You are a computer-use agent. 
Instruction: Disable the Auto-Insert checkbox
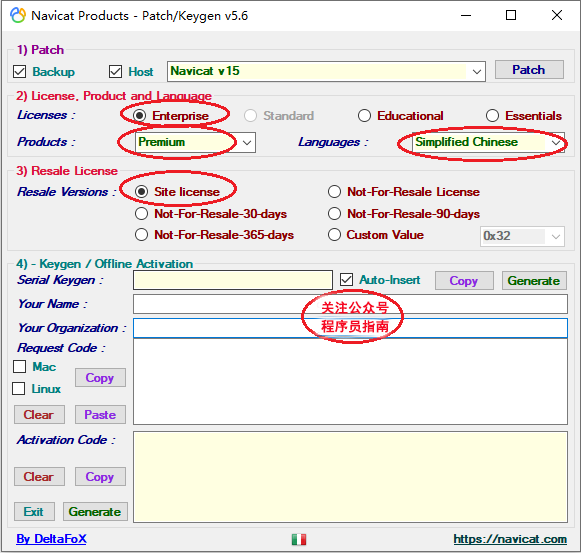coord(346,280)
